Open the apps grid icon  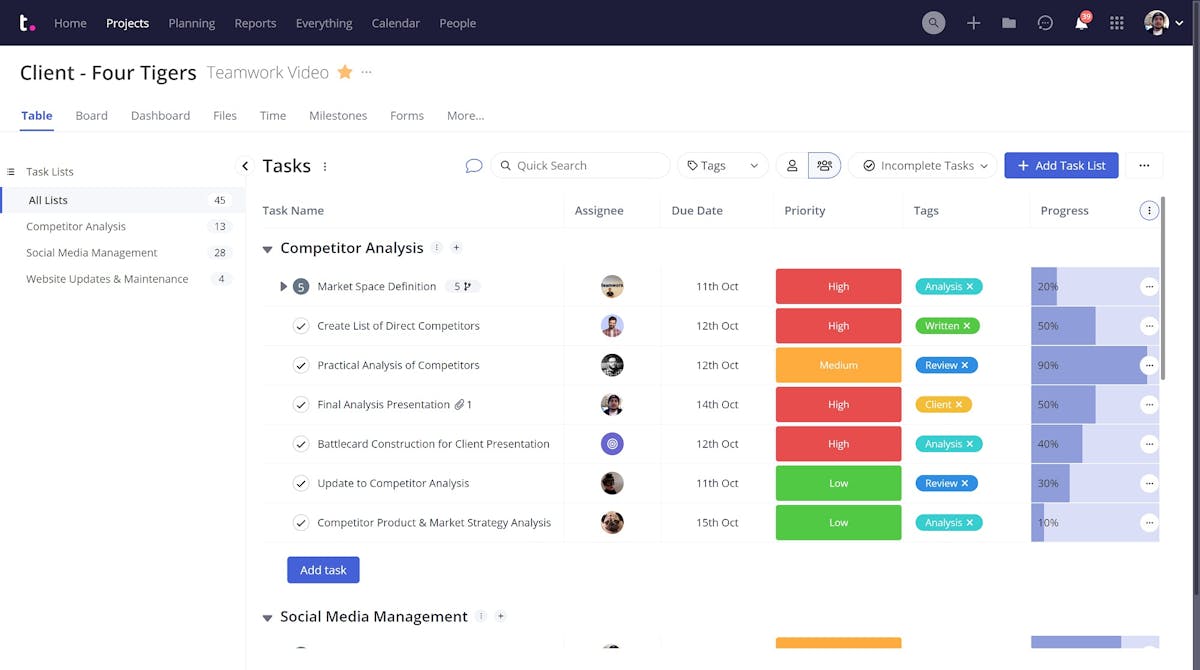point(1117,23)
